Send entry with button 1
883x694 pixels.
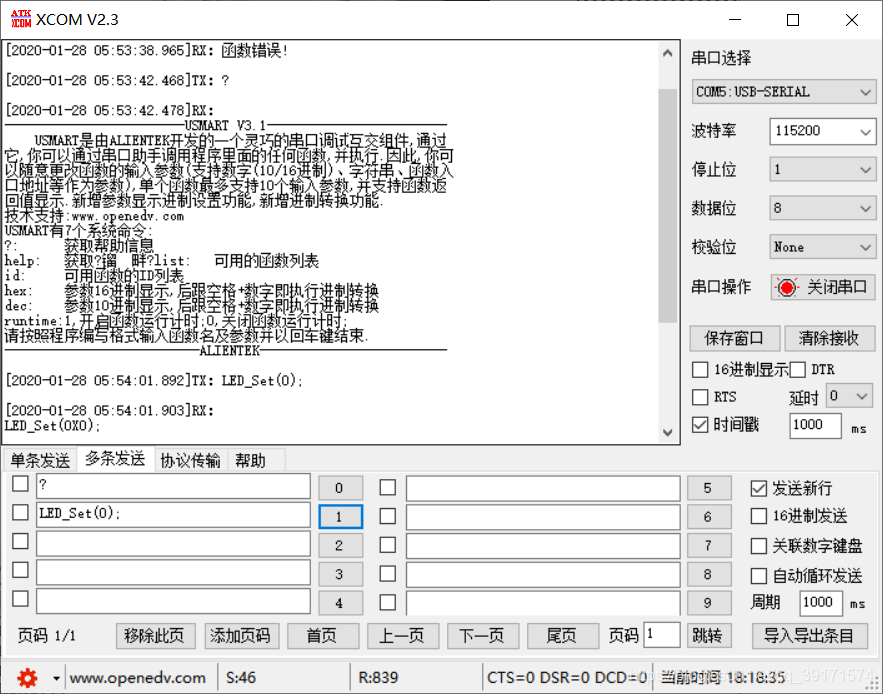coord(340,517)
